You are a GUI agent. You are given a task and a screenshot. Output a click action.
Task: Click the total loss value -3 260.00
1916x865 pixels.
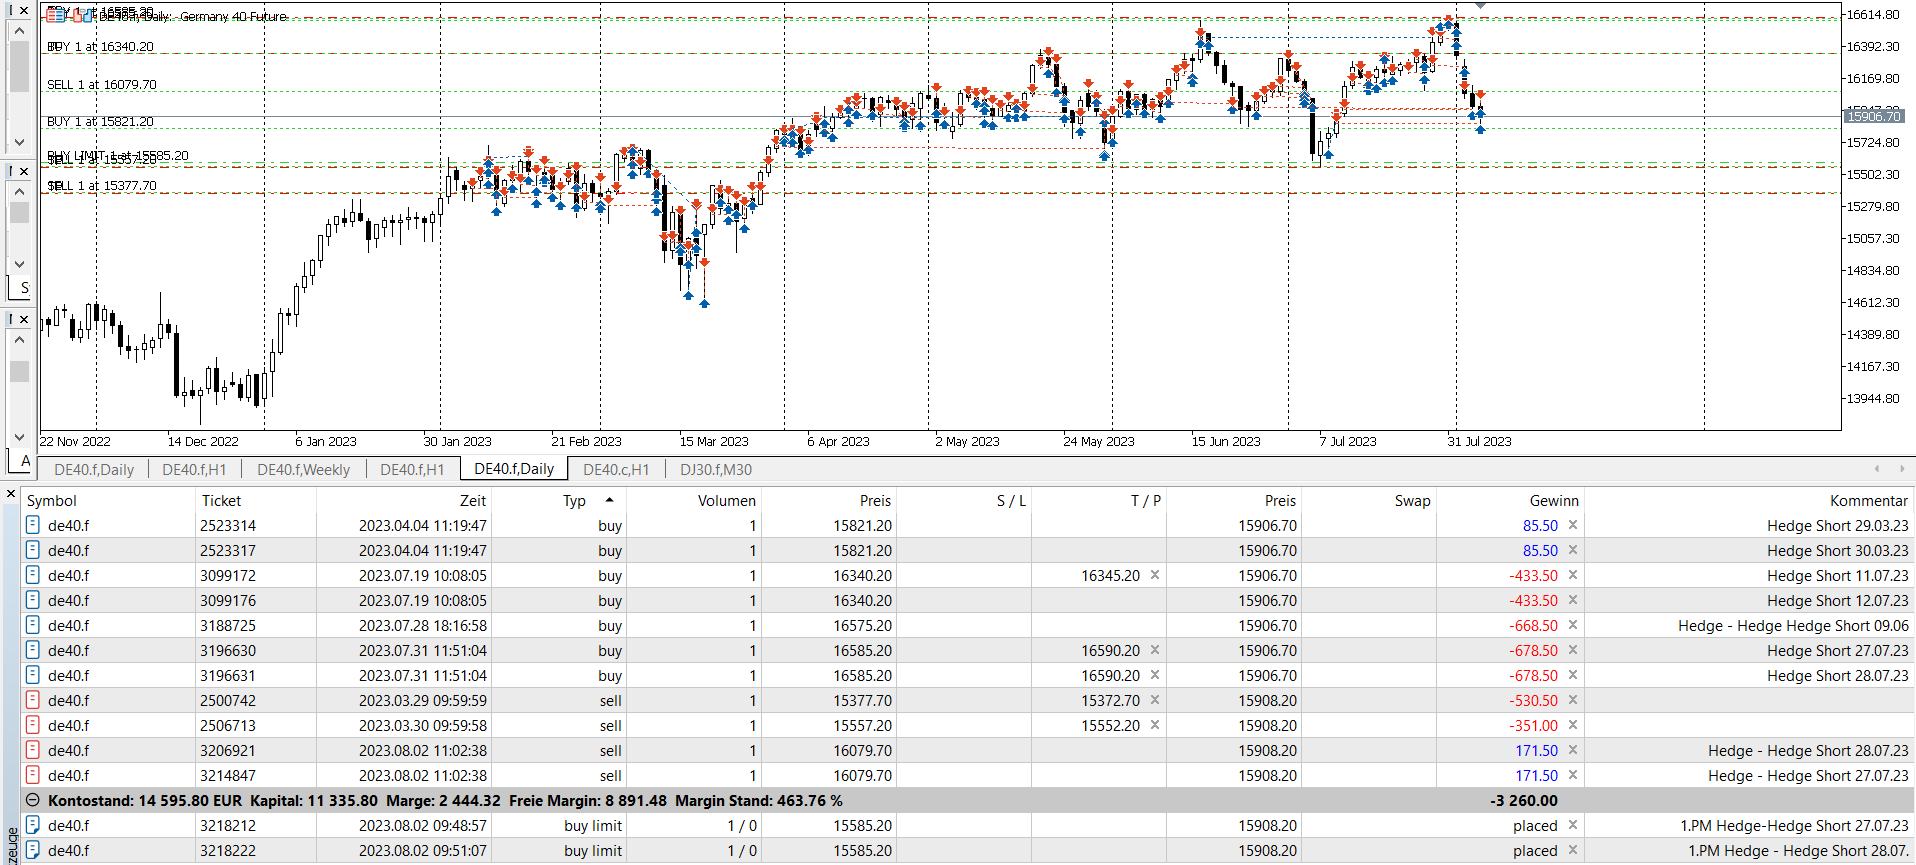(x=1523, y=800)
